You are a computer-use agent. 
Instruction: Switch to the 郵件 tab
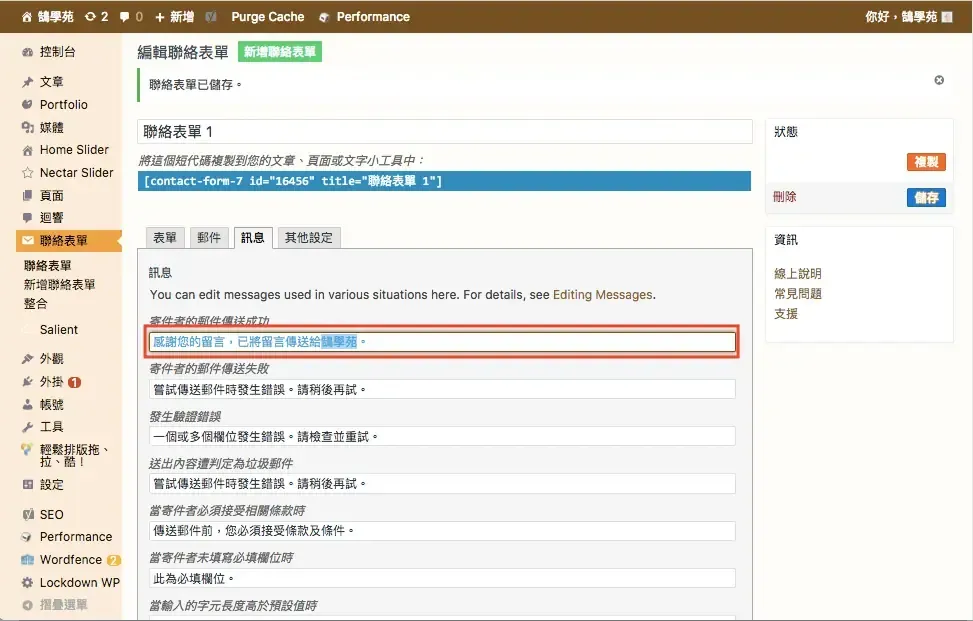(x=209, y=238)
